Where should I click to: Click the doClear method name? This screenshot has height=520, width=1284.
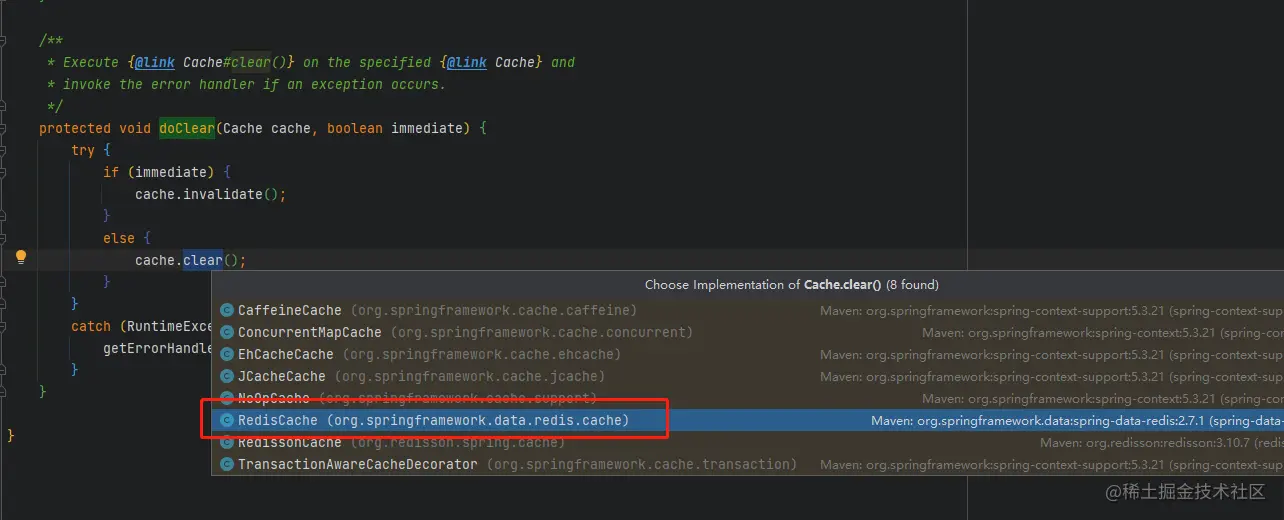pyautogui.click(x=187, y=128)
